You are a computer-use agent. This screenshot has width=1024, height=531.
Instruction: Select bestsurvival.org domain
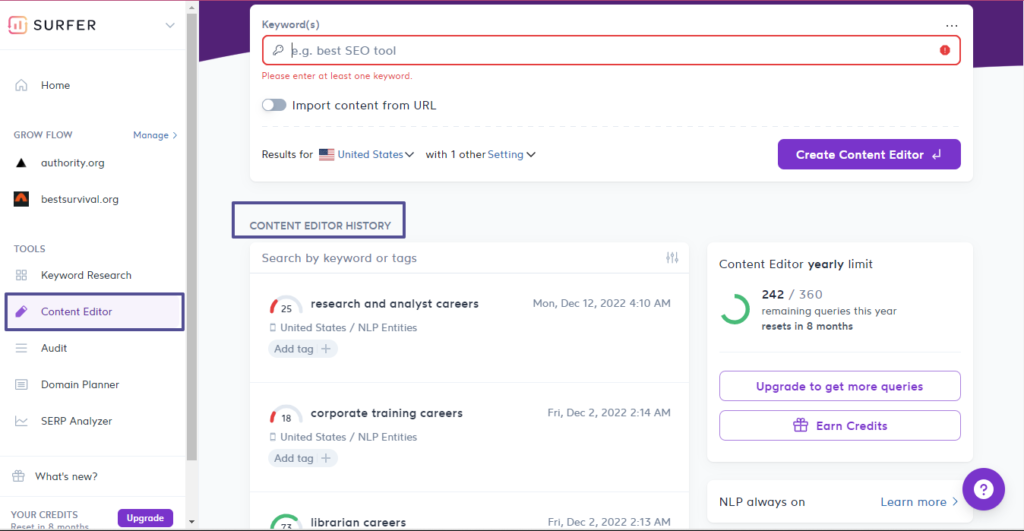pyautogui.click(x=80, y=199)
